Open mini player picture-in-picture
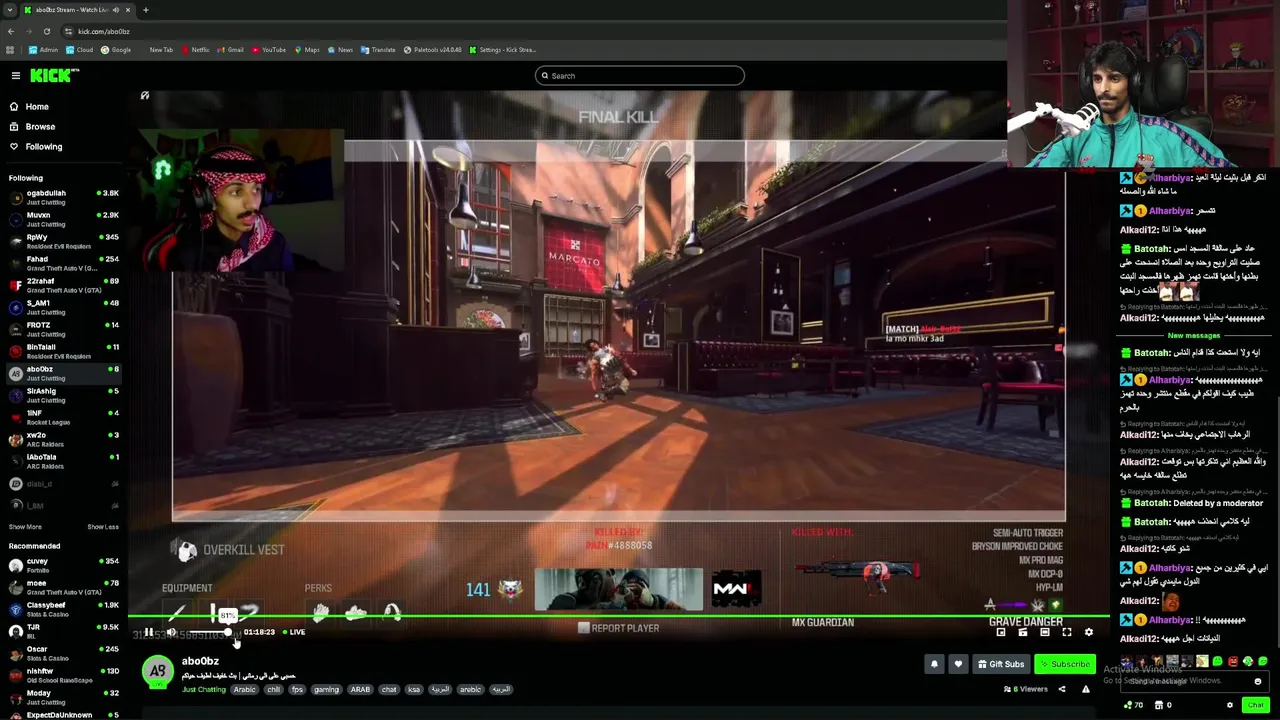This screenshot has width=1280, height=720. click(x=1001, y=632)
